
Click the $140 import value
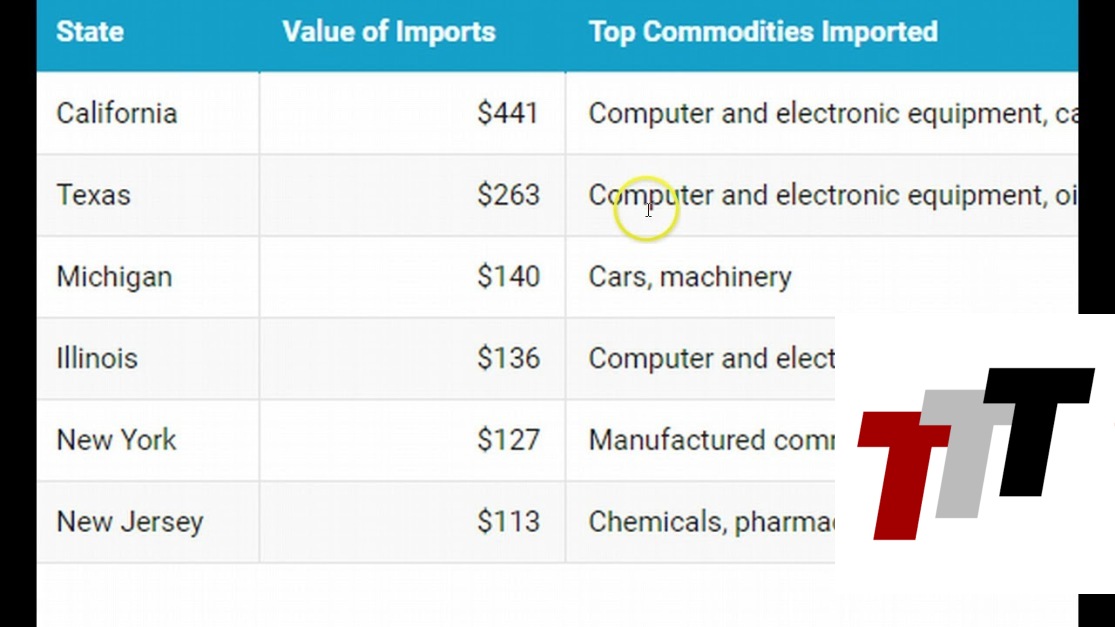coord(508,277)
